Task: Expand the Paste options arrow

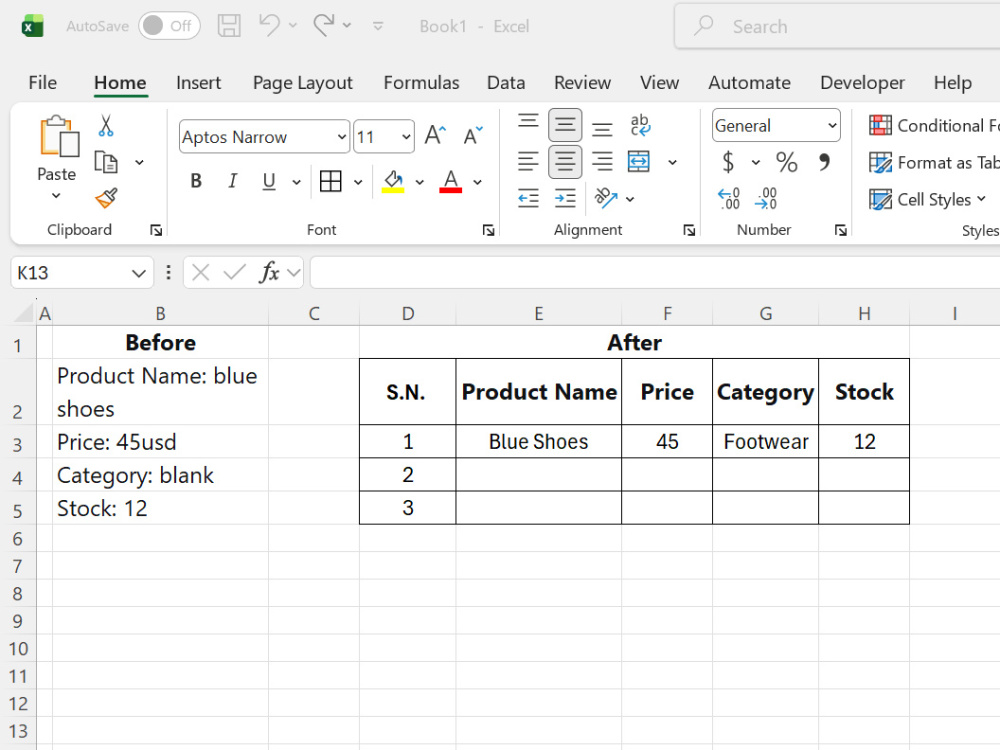Action: (56, 195)
